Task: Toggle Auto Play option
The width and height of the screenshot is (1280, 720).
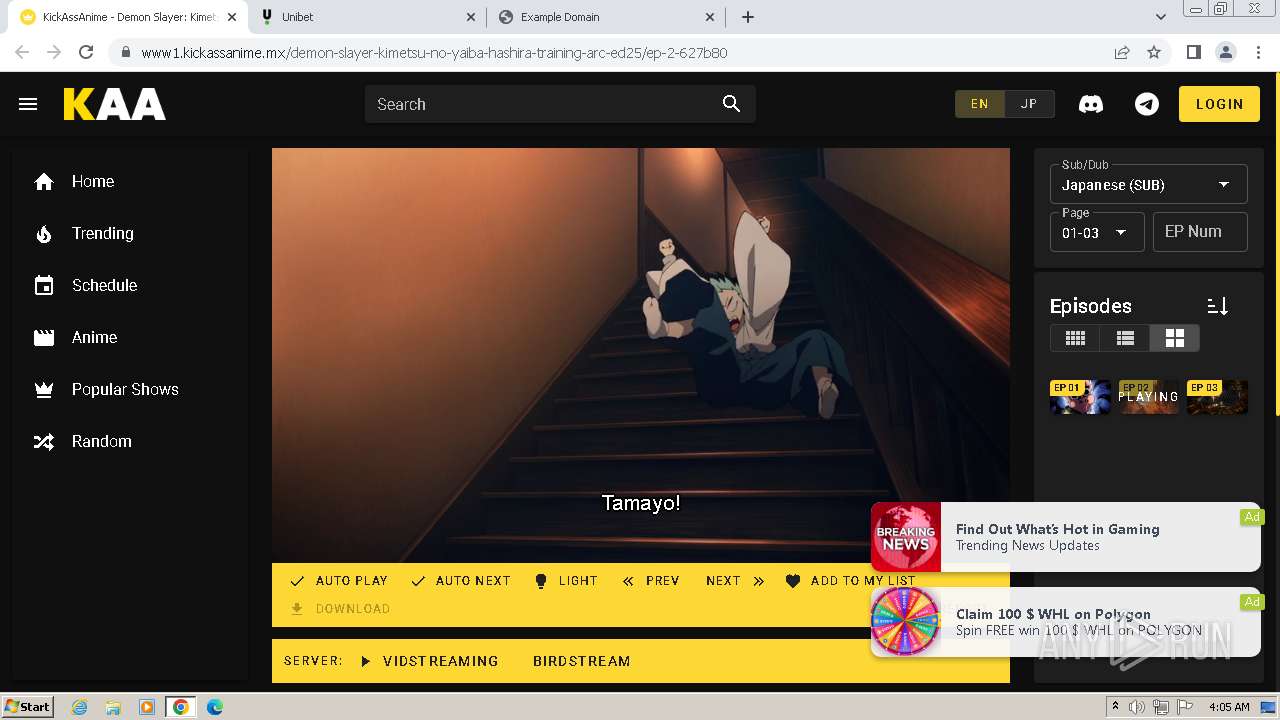Action: click(339, 581)
